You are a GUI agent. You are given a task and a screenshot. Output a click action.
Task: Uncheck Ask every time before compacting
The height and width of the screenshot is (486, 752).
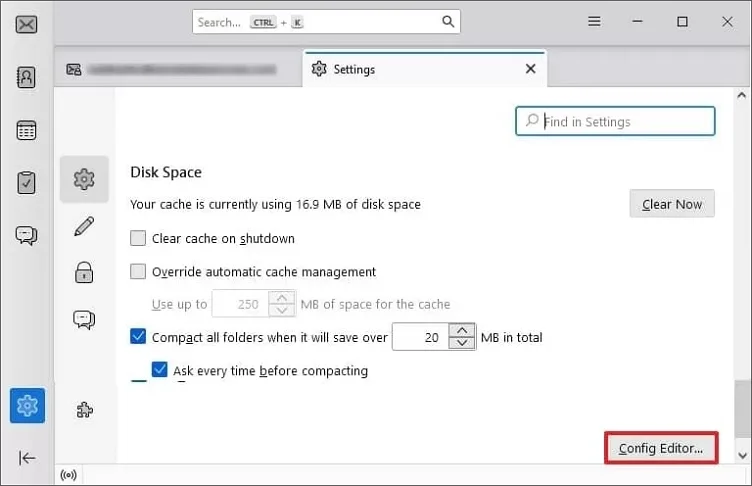tap(160, 369)
